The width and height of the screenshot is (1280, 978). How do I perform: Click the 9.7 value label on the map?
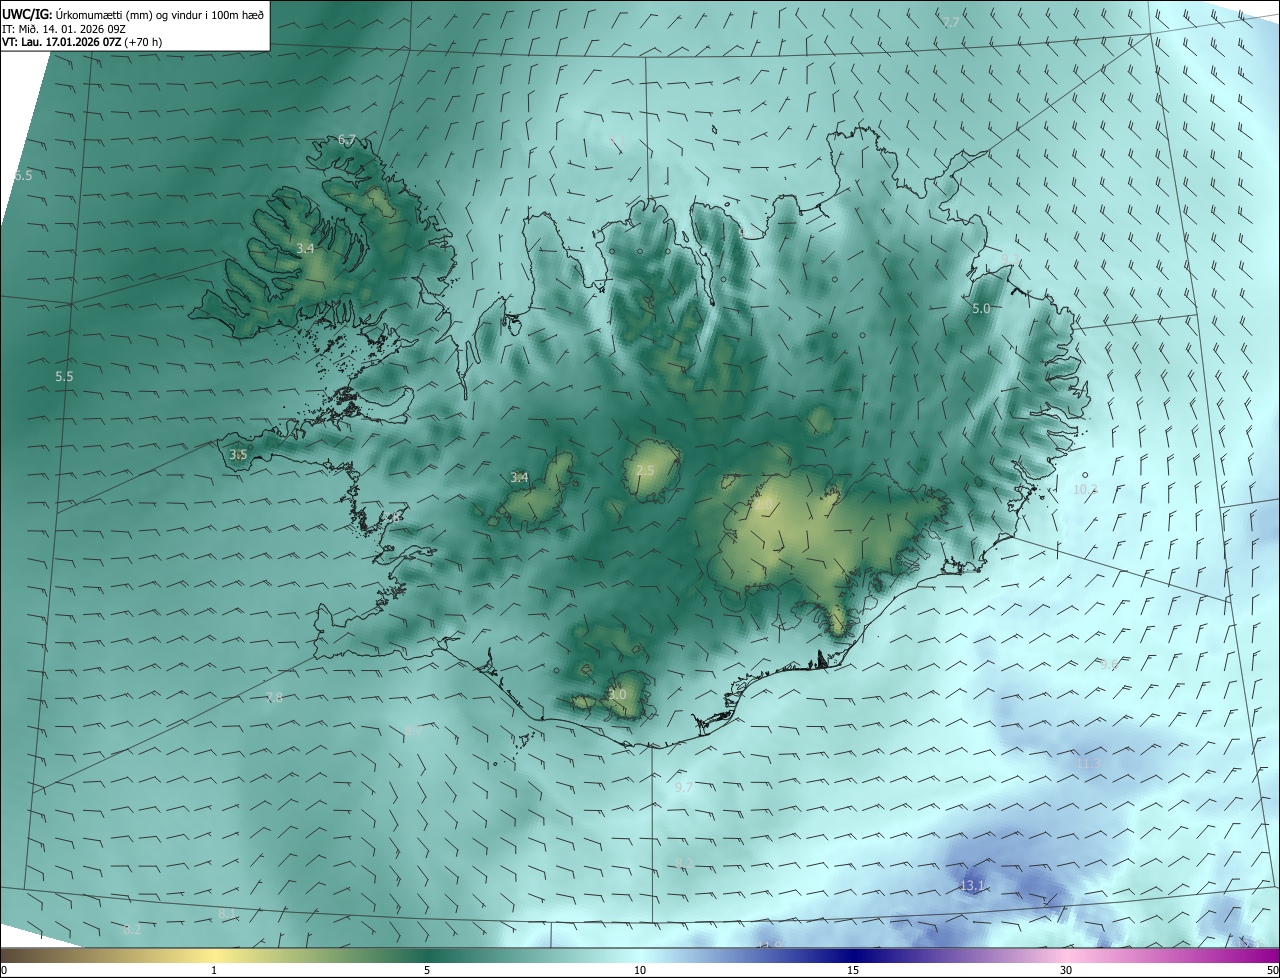pyautogui.click(x=684, y=788)
